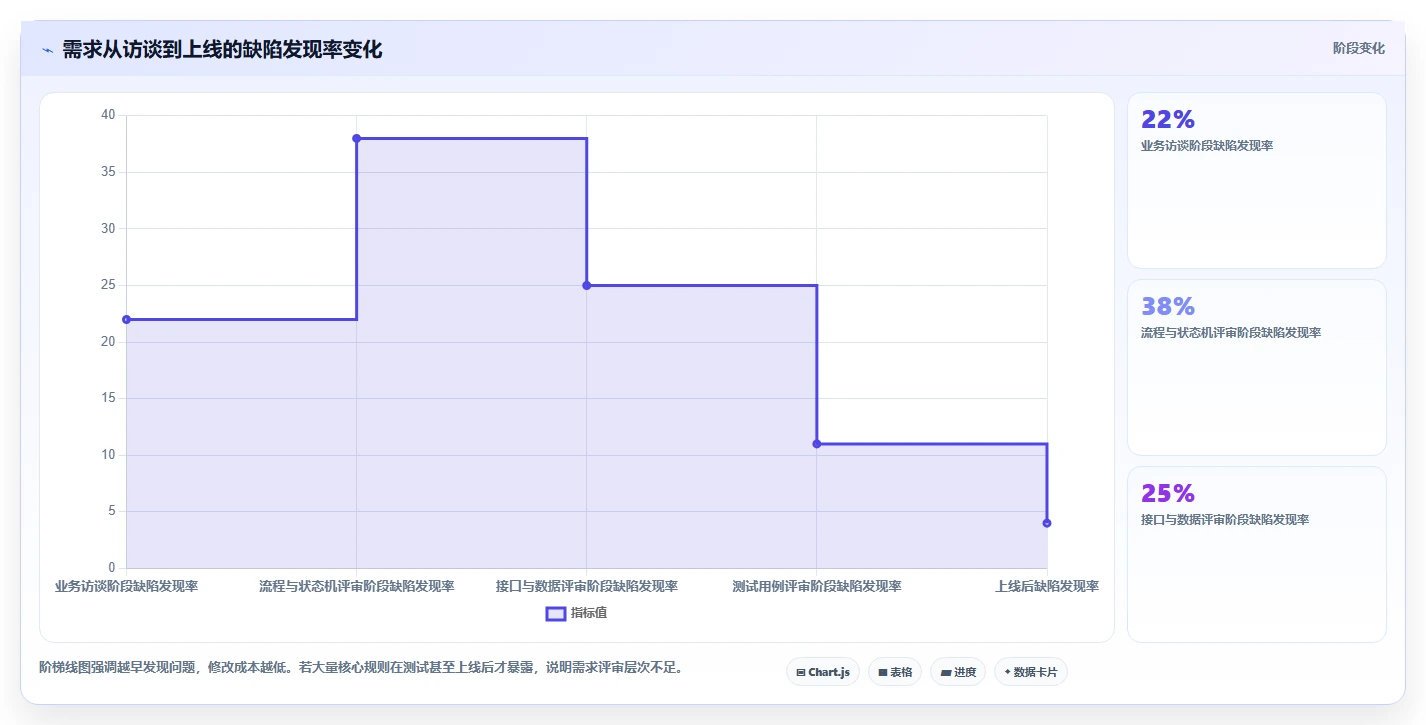Click x-axis label 业务访谈阶段缺陷发现率
1426x725 pixels.
pyautogui.click(x=126, y=586)
